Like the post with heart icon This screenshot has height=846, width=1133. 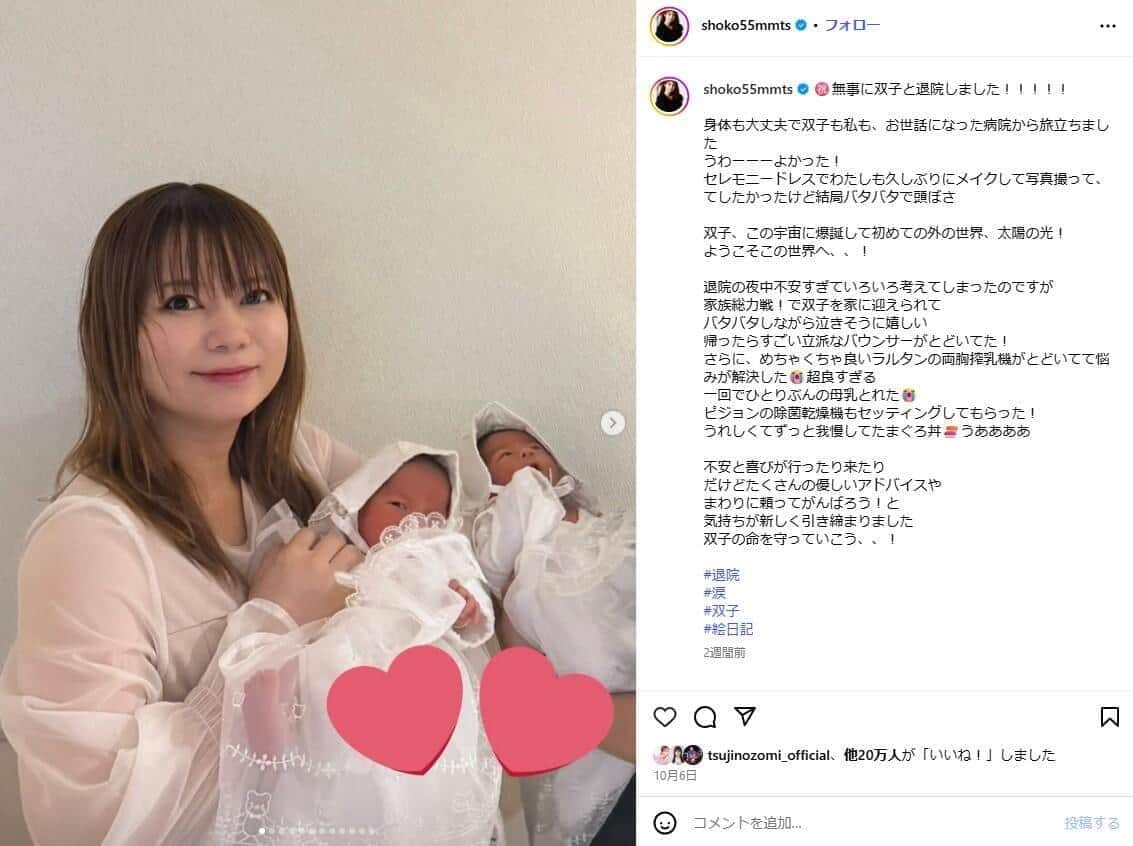point(664,717)
